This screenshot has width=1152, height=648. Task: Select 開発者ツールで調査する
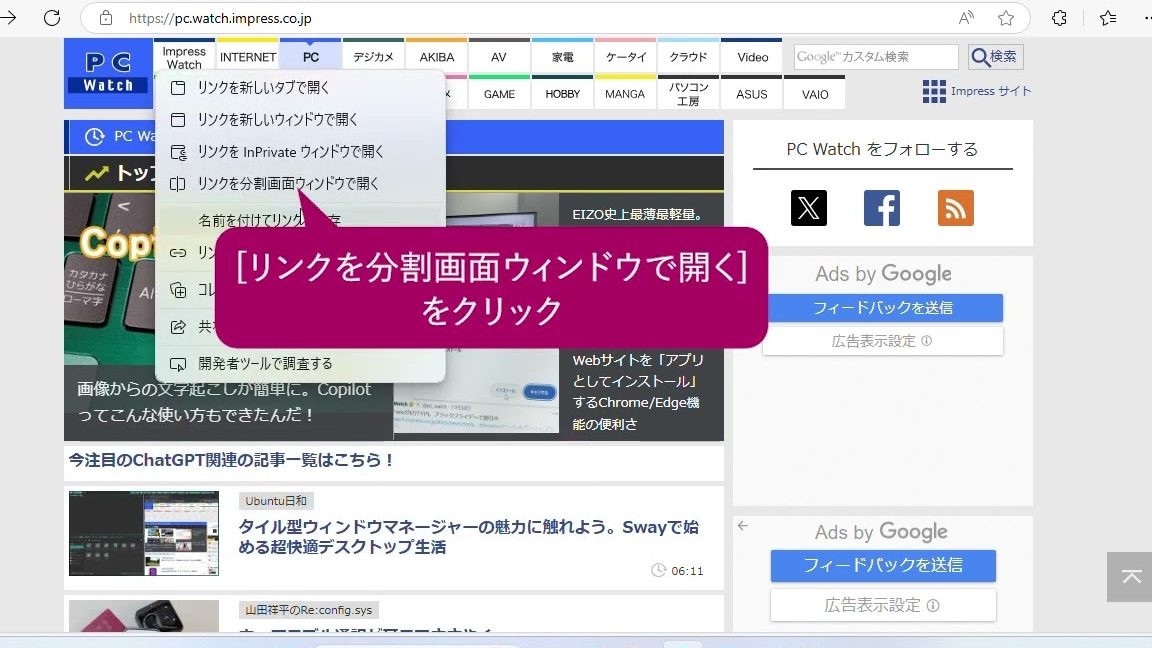[x=300, y=364]
